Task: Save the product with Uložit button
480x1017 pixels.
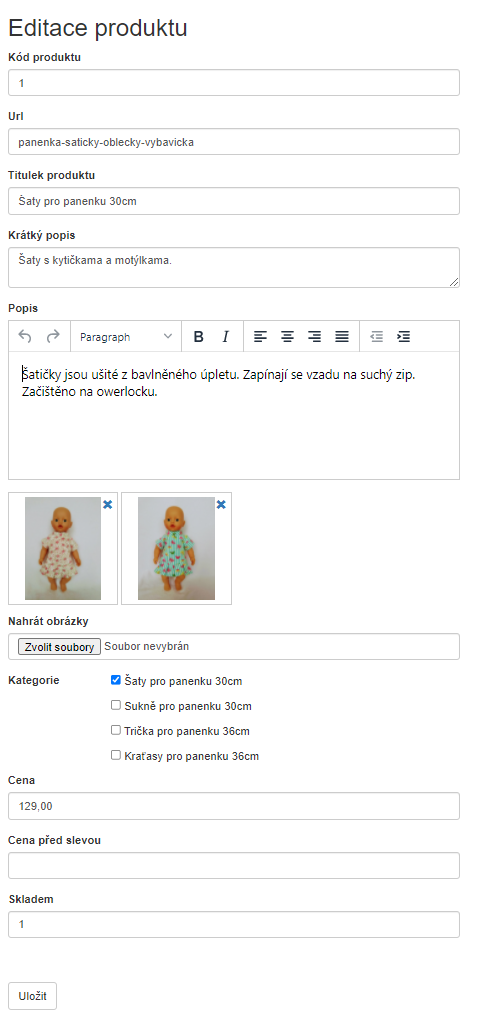Action: tap(32, 996)
